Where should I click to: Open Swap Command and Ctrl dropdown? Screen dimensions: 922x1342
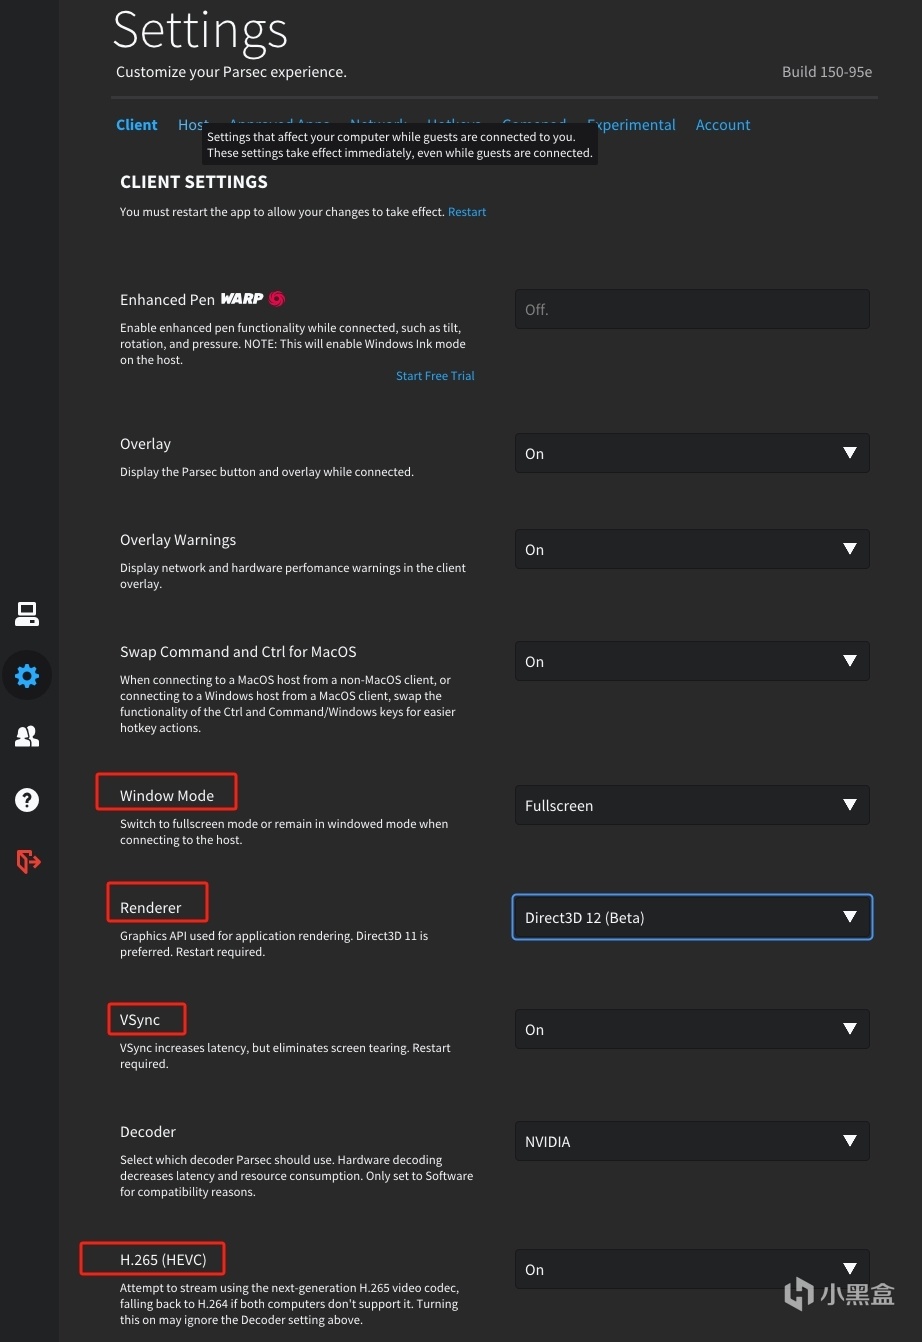pyautogui.click(x=691, y=661)
